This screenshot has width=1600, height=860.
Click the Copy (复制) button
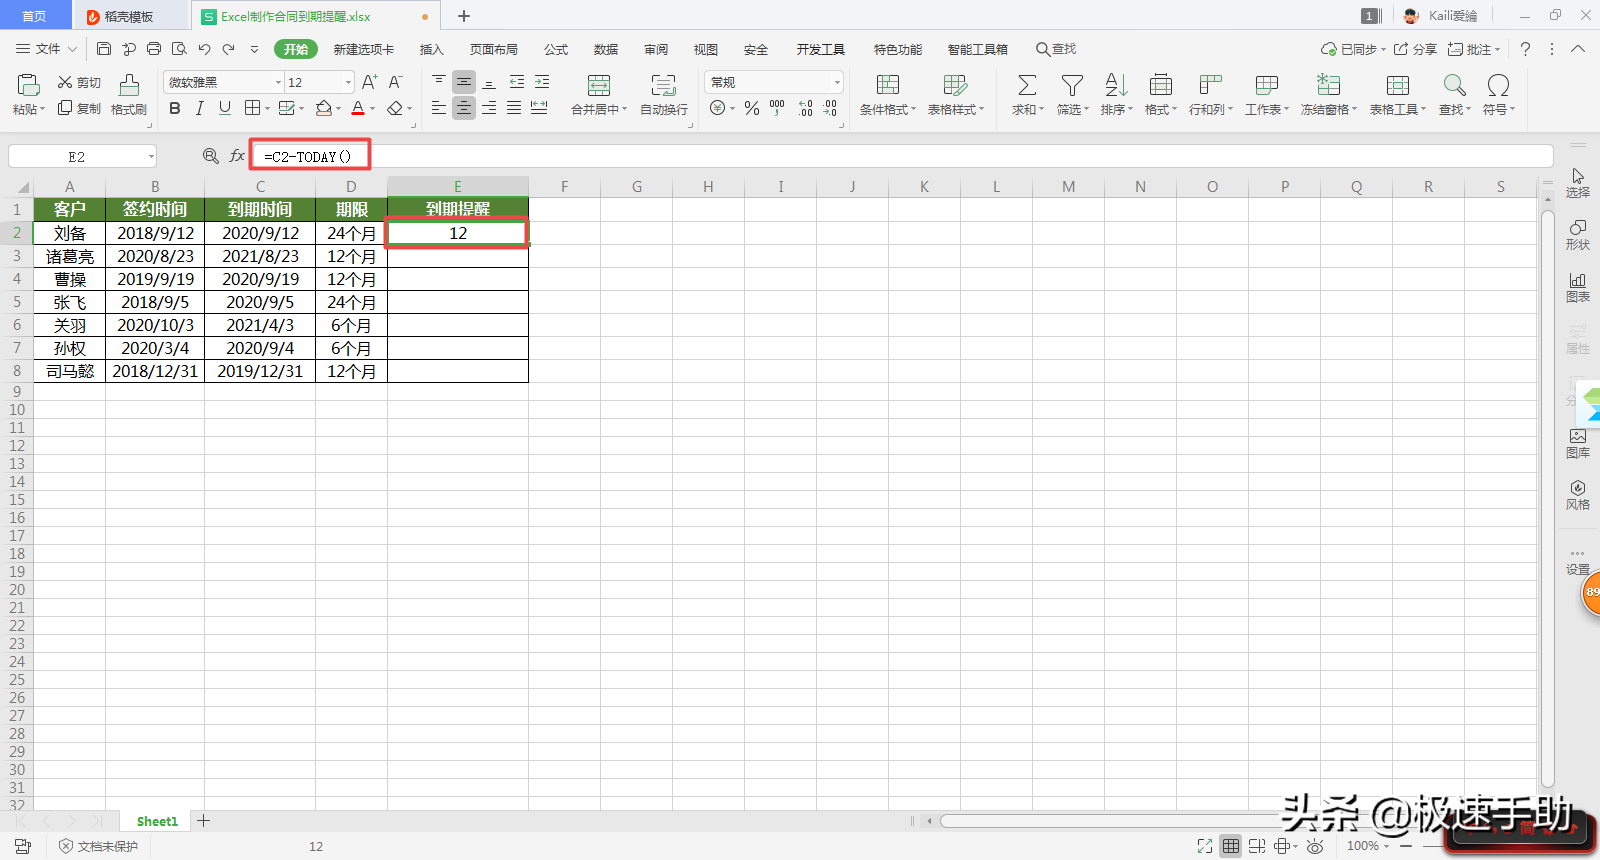click(79, 108)
